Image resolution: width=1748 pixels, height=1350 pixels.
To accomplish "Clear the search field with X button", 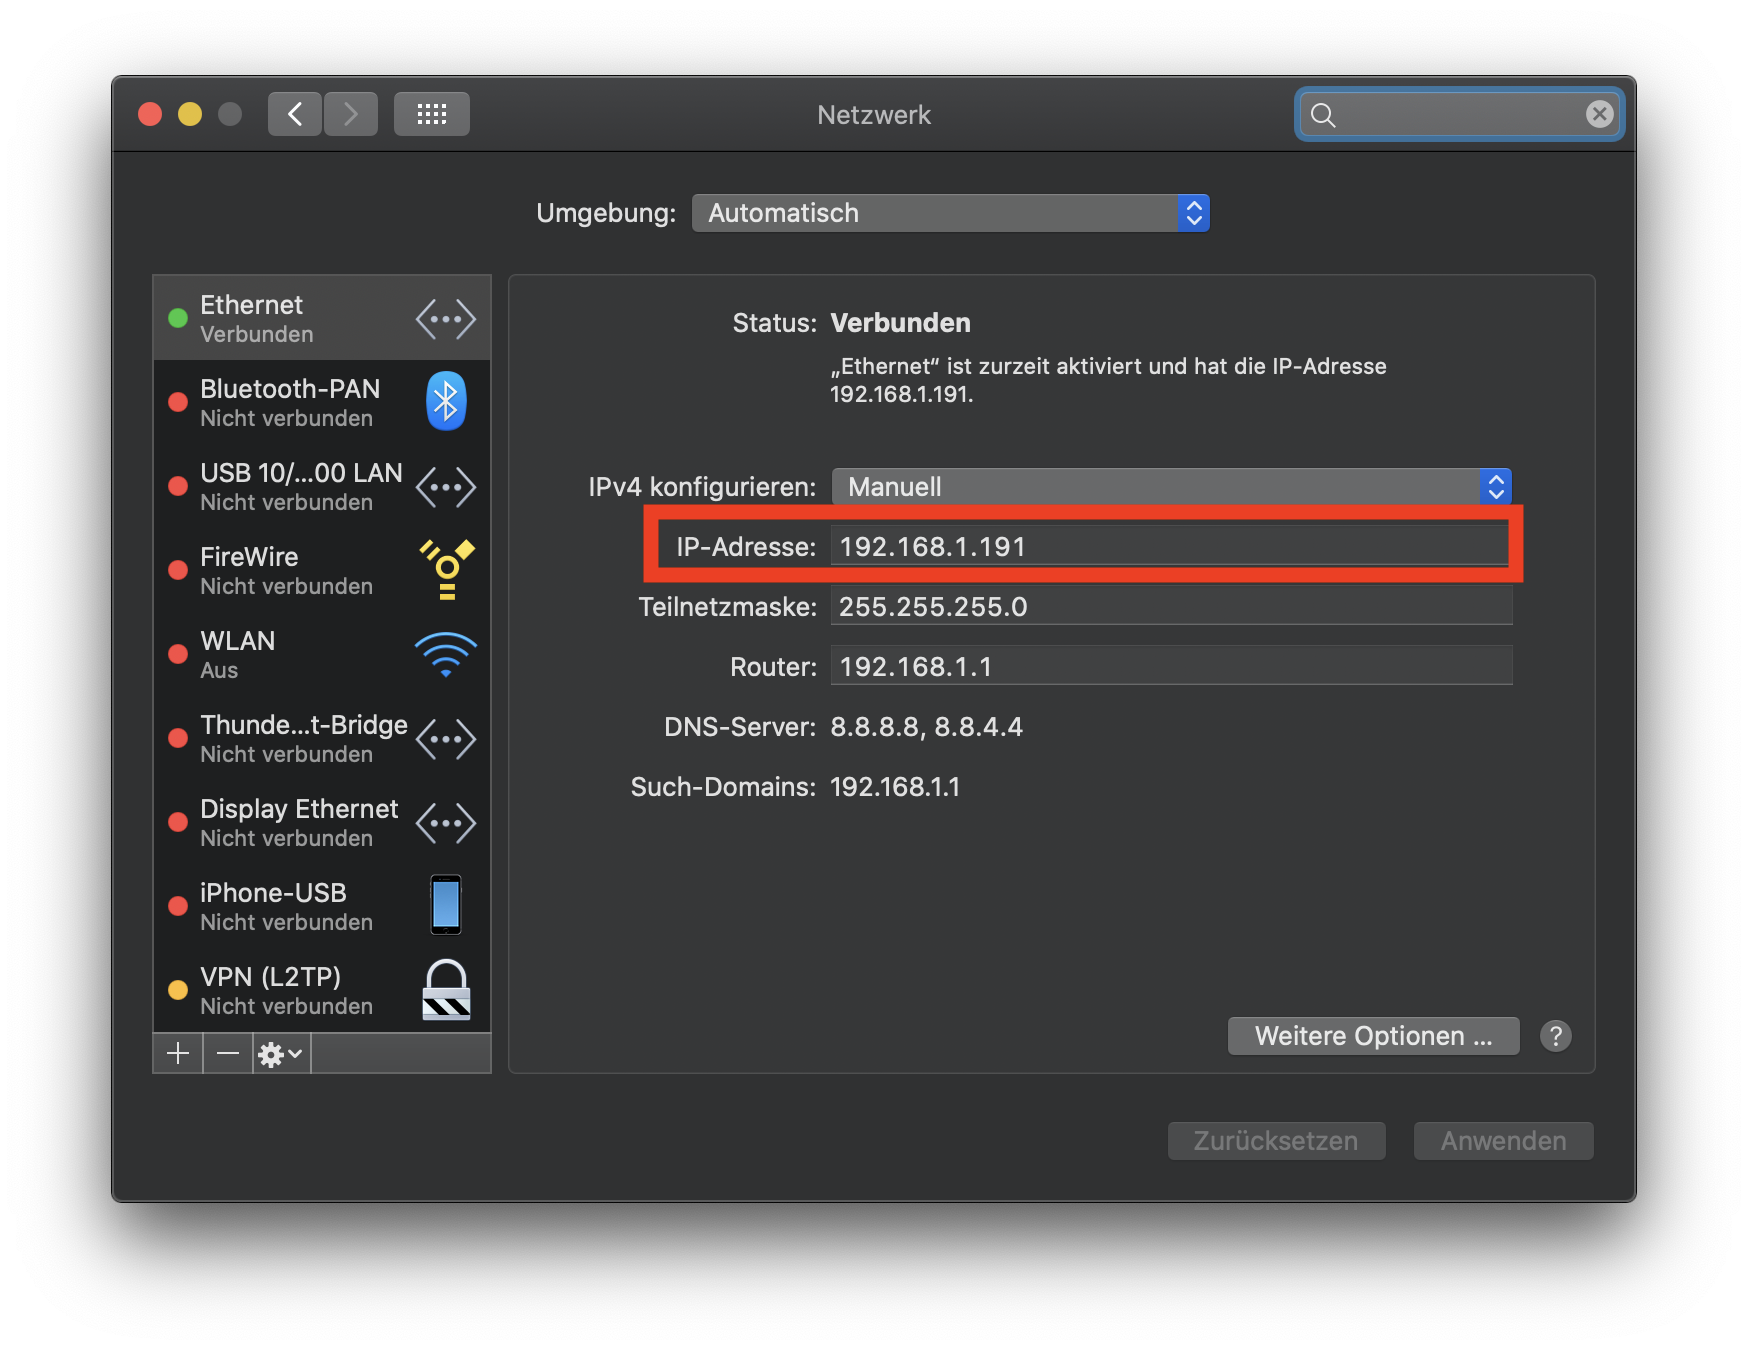I will [x=1599, y=114].
